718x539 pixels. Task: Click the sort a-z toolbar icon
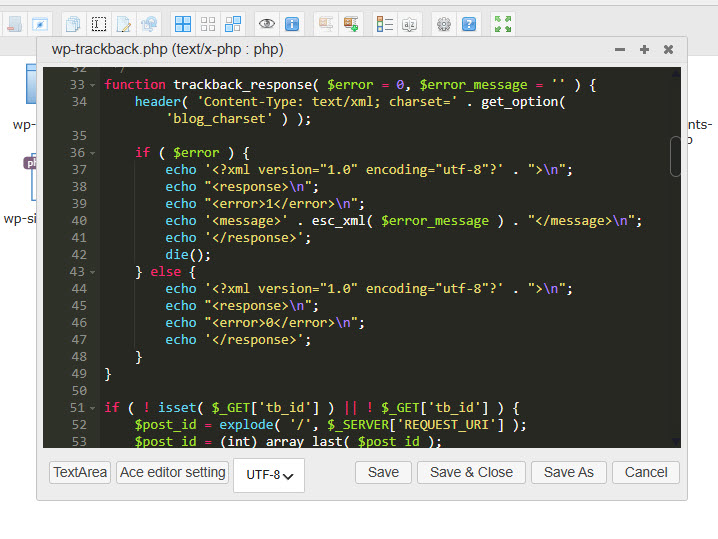[409, 24]
